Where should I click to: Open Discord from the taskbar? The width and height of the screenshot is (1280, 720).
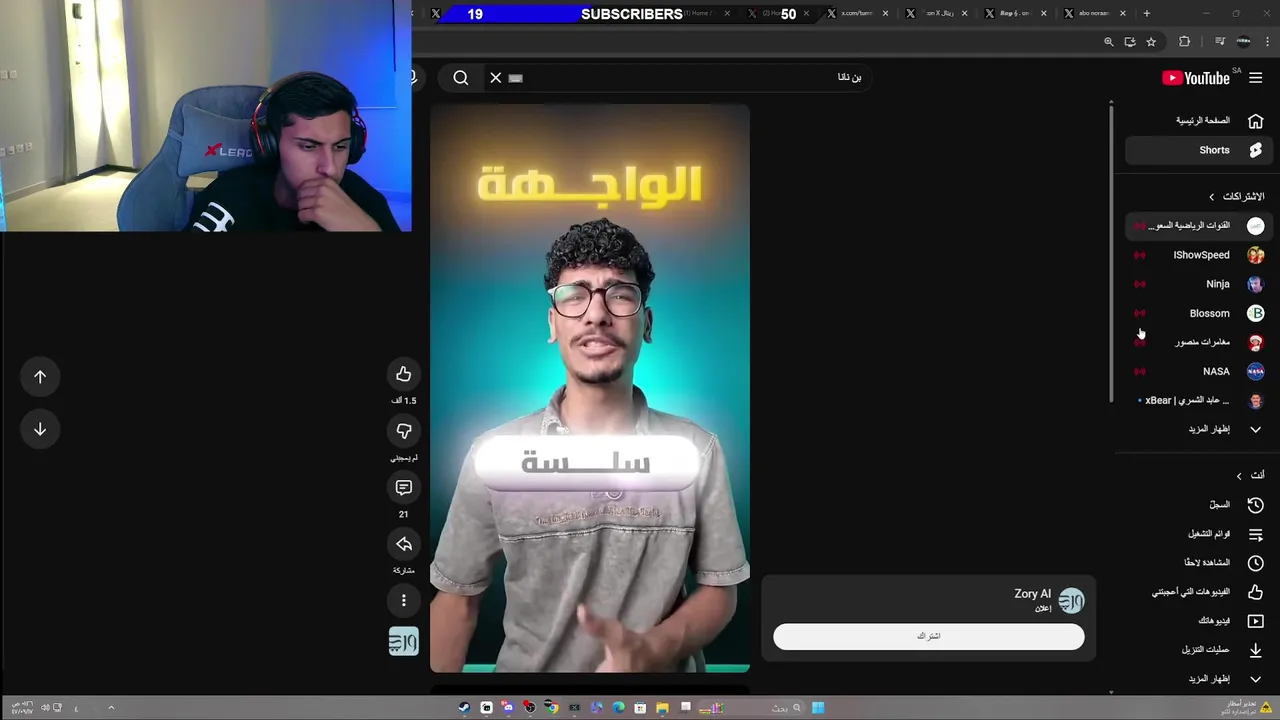[508, 708]
